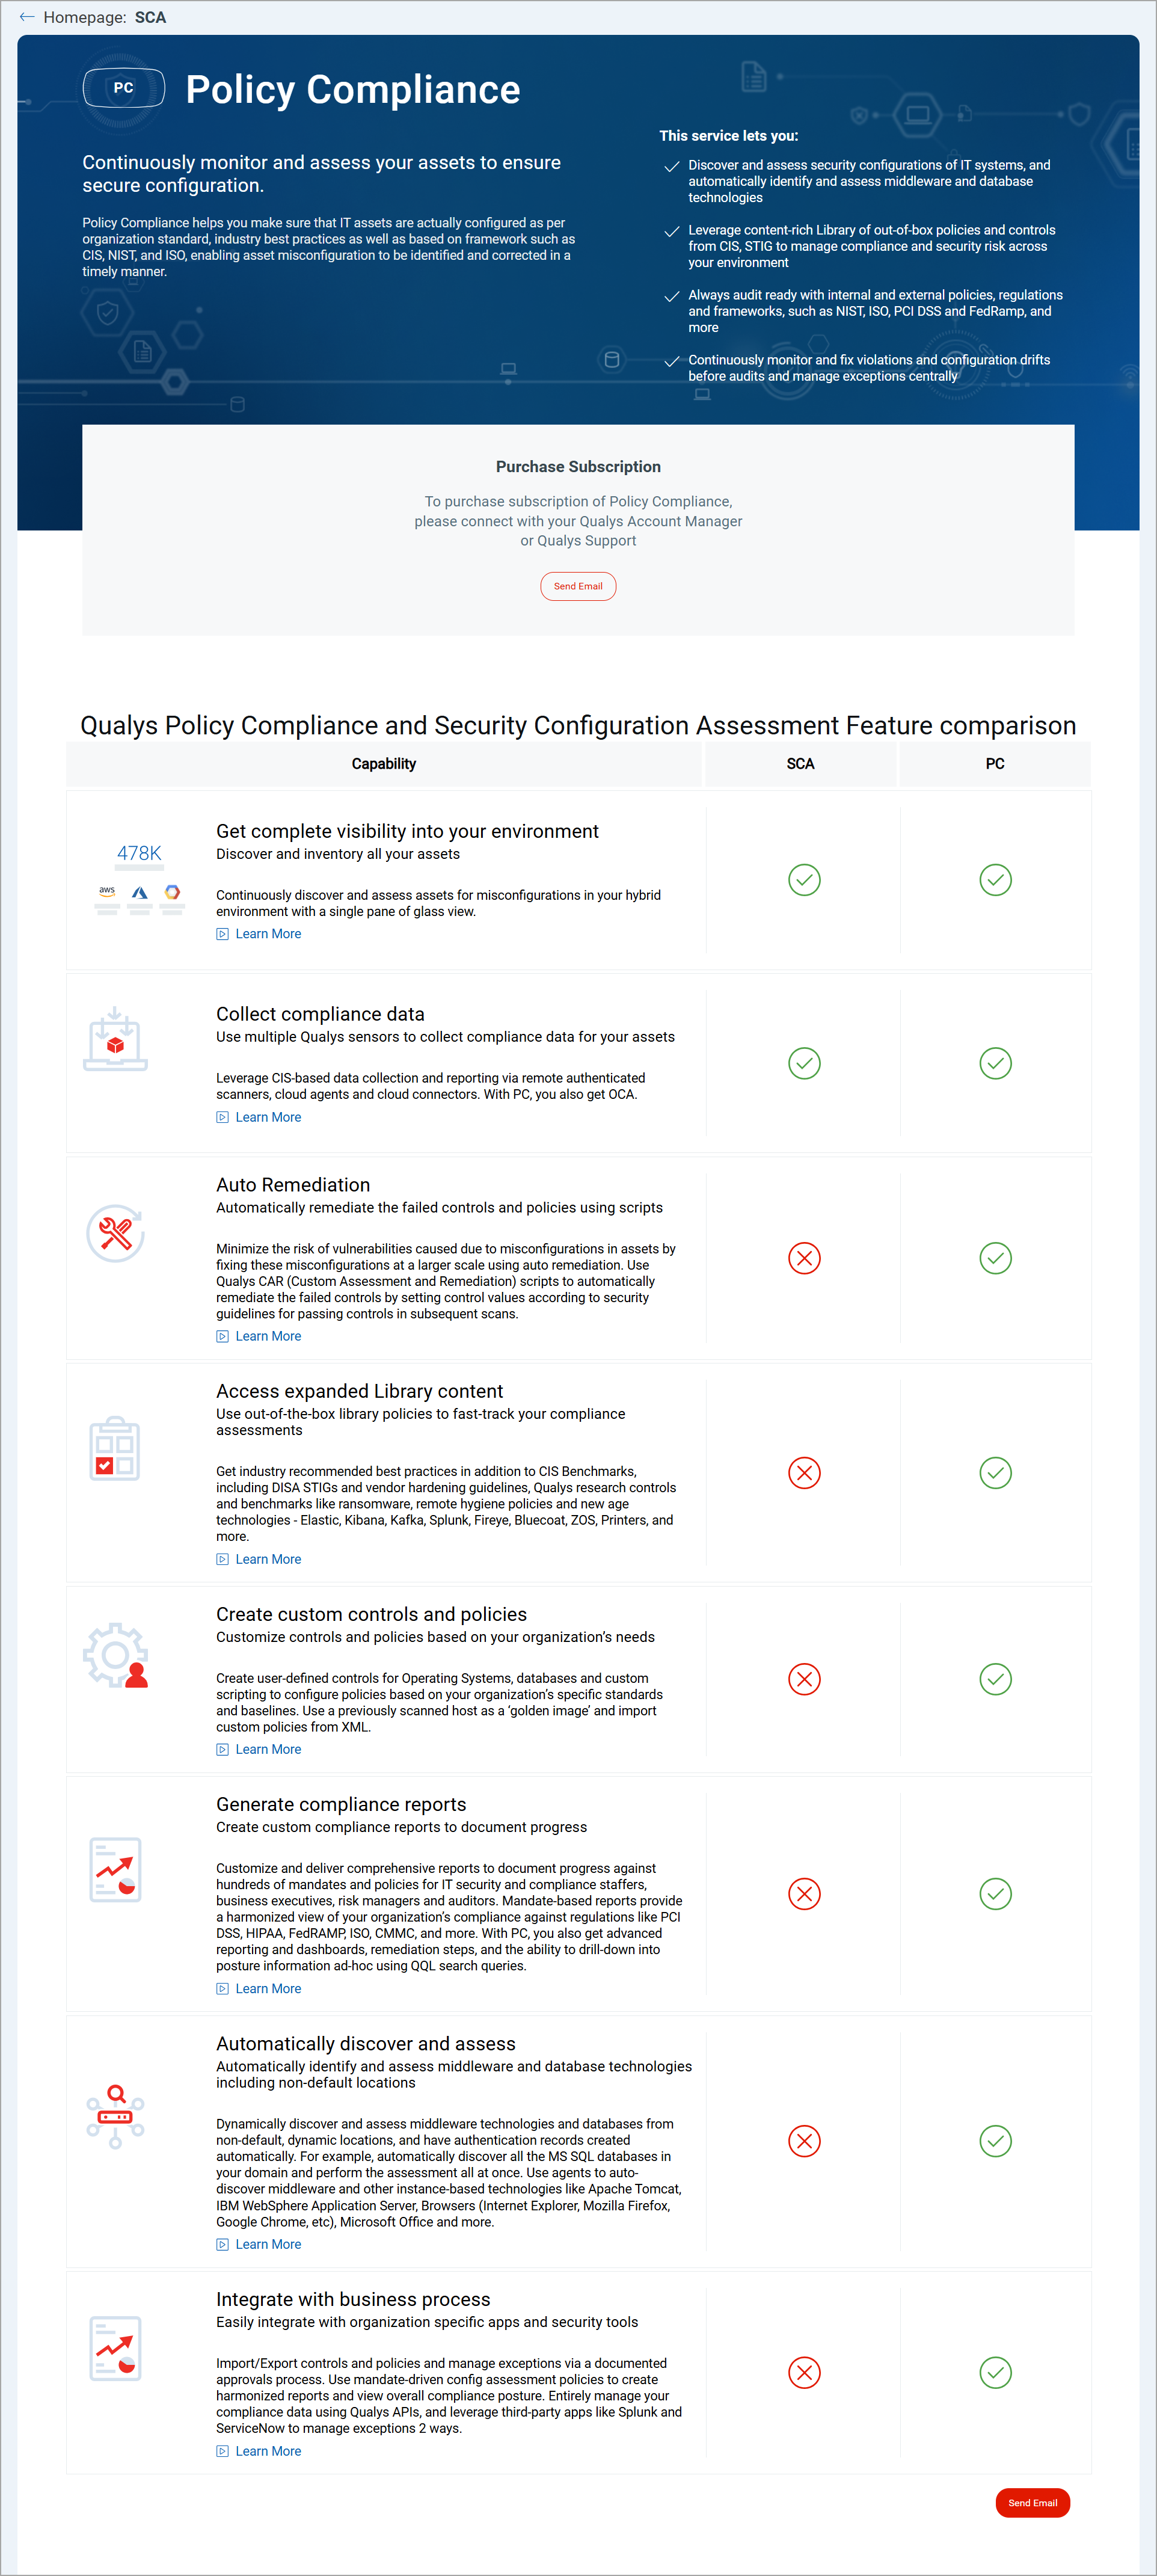Image resolution: width=1157 pixels, height=2576 pixels.
Task: Click the back arrow beside Homepage
Action: point(26,16)
